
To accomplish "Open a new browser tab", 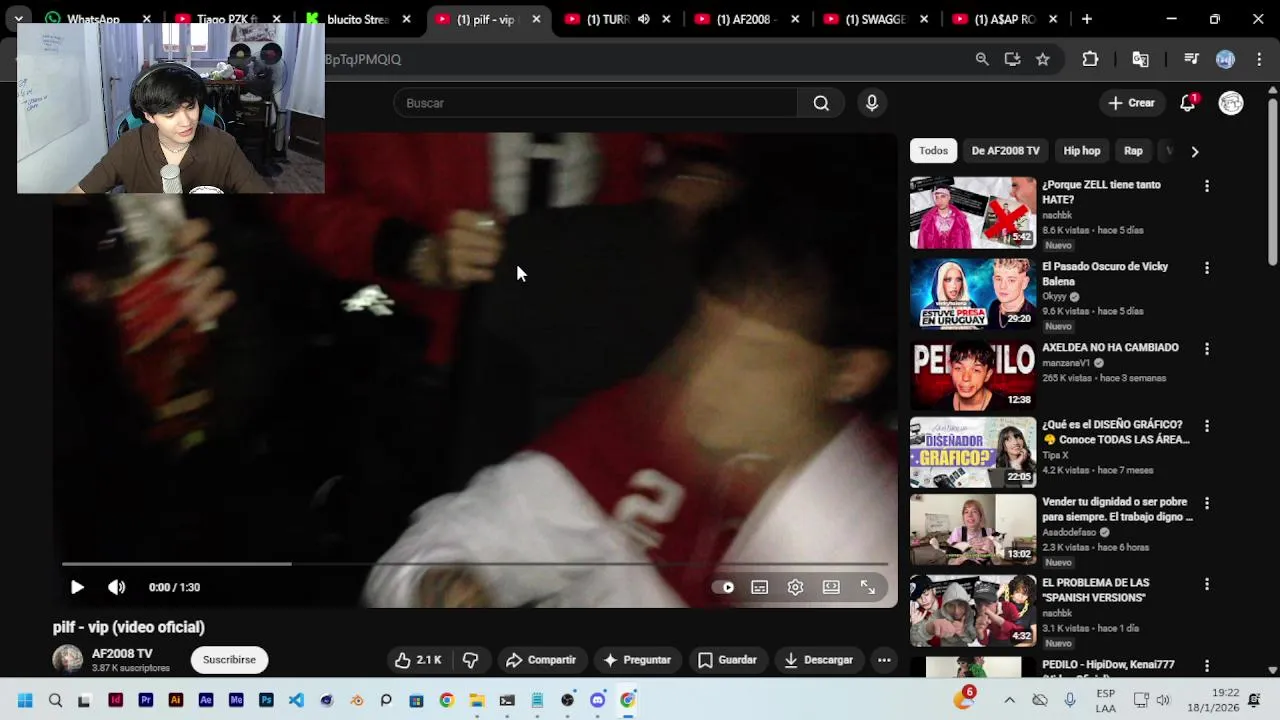I will [x=1087, y=19].
